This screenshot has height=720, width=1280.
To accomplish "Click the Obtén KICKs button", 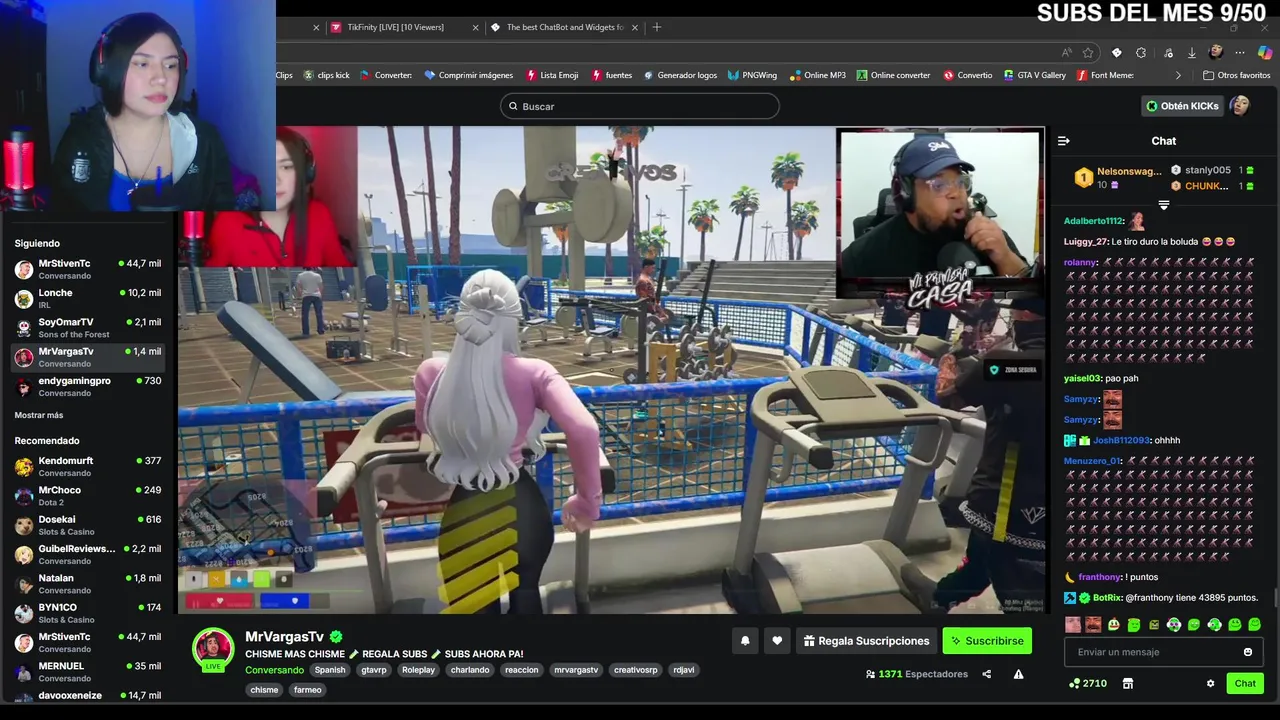I will coord(1182,106).
